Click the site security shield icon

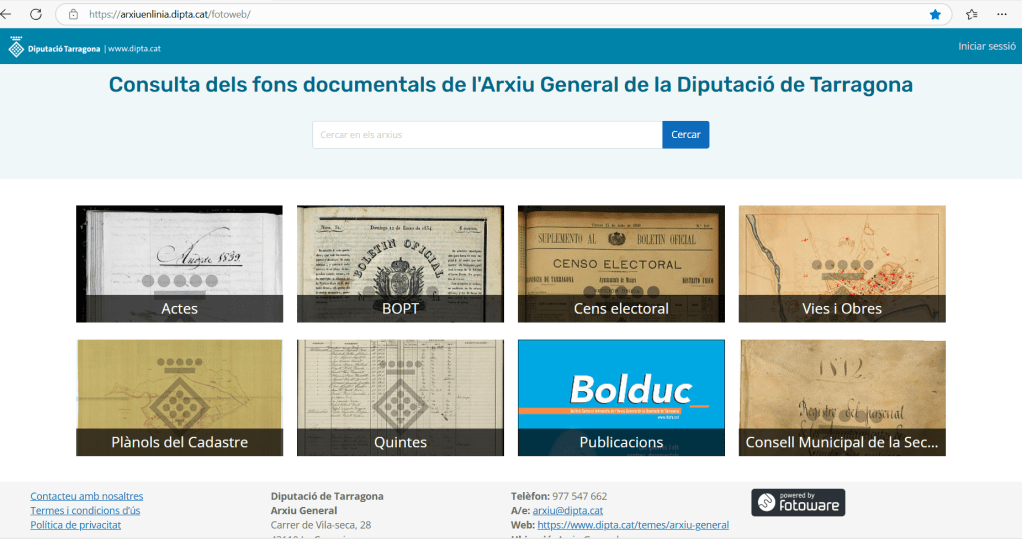point(73,15)
